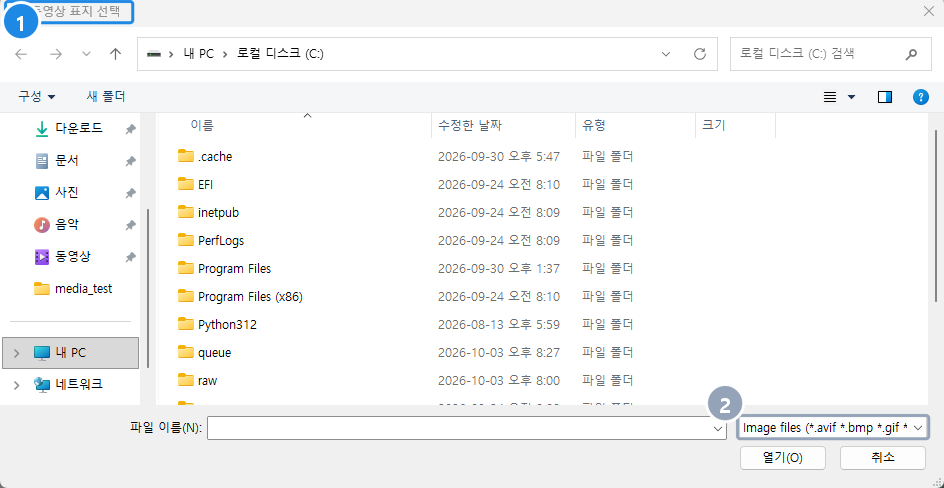Click the 2026-08-13 오후 5:59 date cell
Screen dimensions: 944x488
tap(499, 325)
